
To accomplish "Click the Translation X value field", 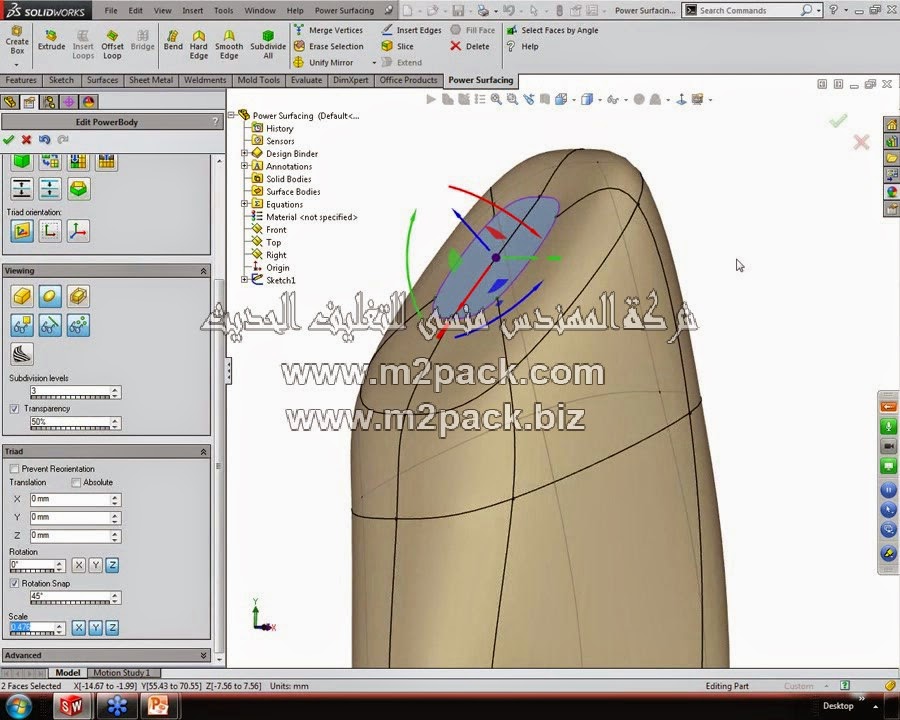I will [x=70, y=499].
